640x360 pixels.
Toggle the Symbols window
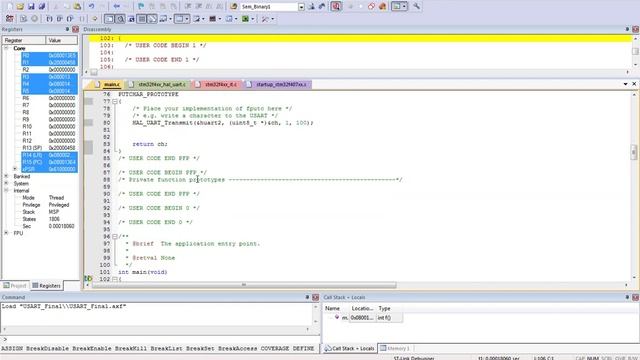[x=131, y=19]
